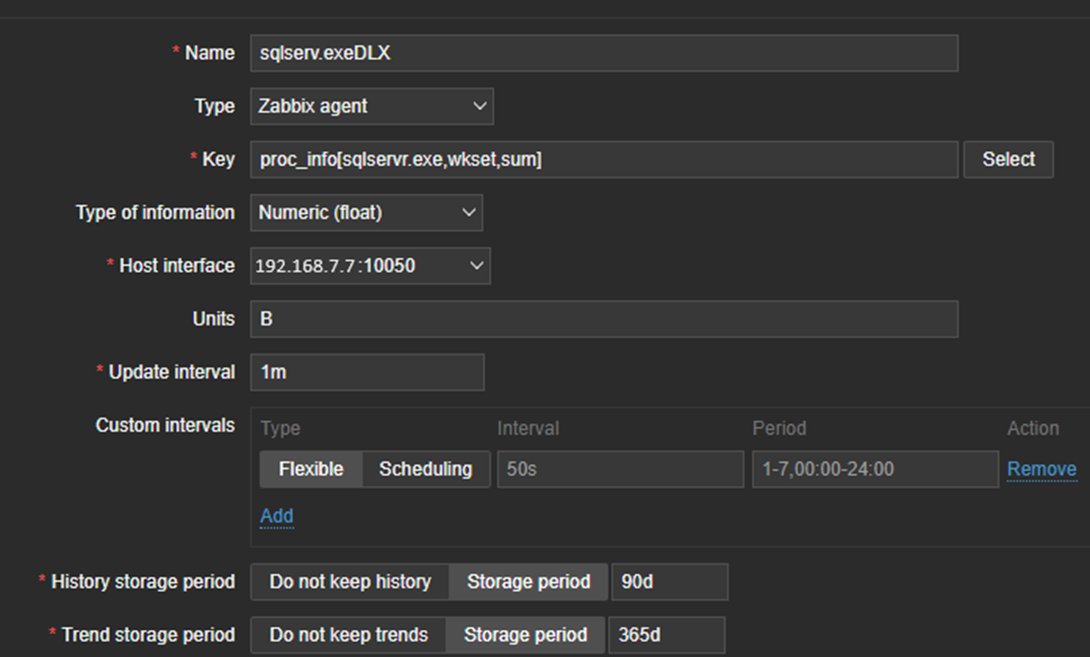The image size is (1090, 657).
Task: Click the Custom intervals label
Action: point(165,425)
